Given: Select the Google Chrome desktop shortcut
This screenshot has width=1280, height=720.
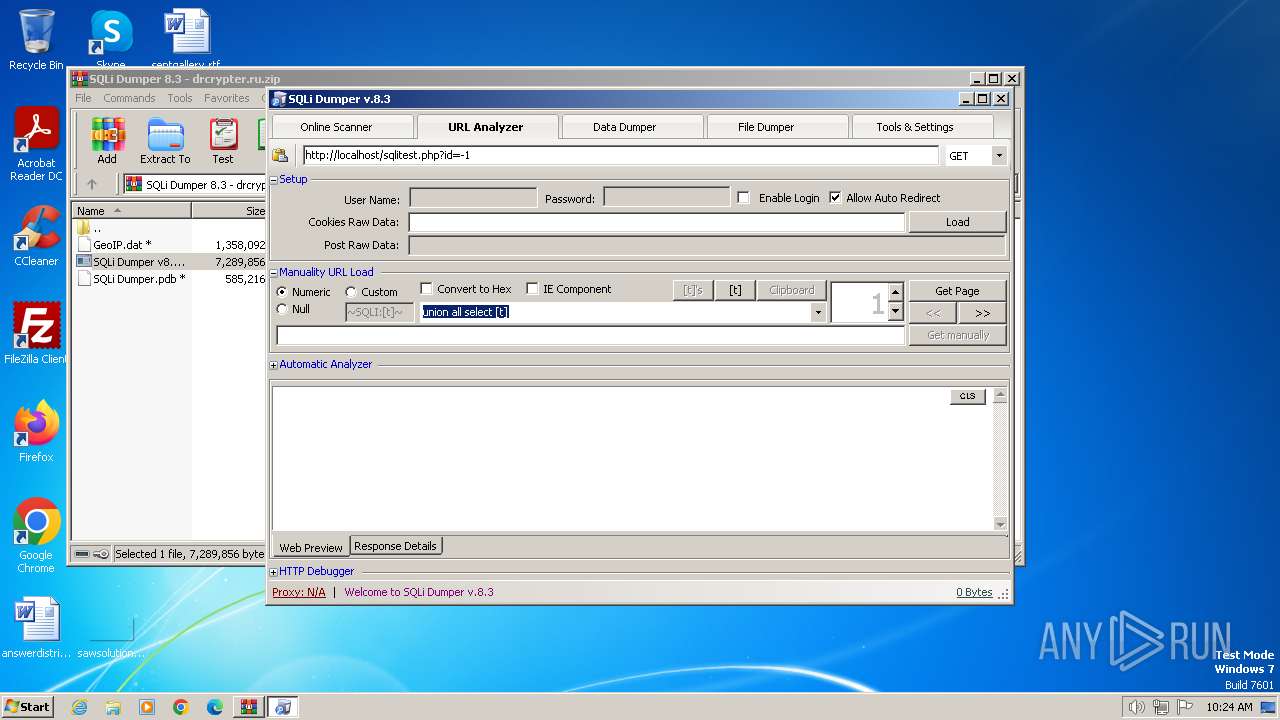Looking at the screenshot, I should point(36,536).
